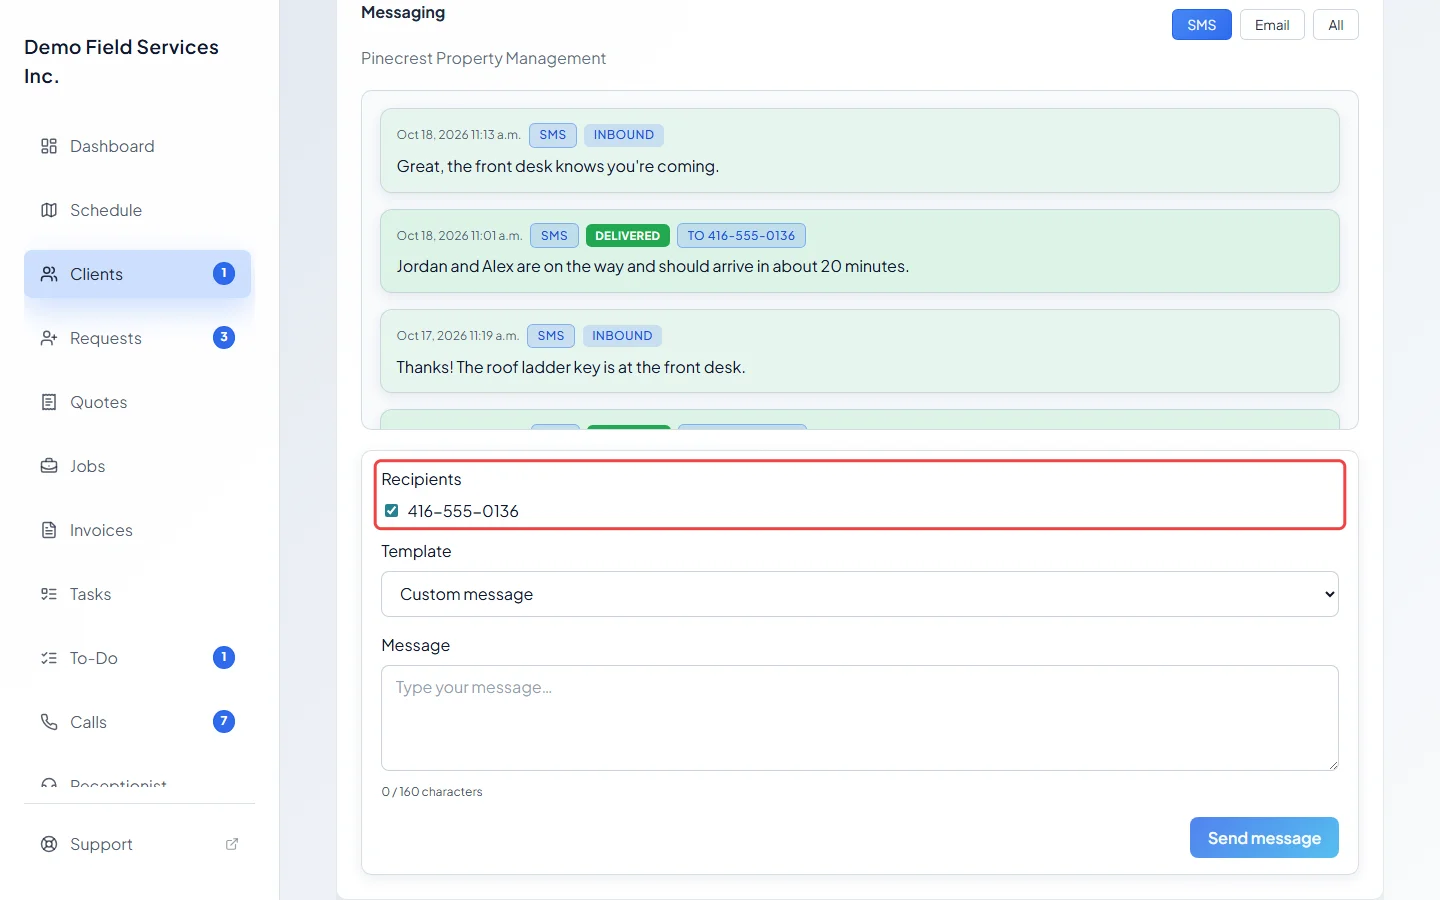Click the Tasks list icon

tap(49, 594)
